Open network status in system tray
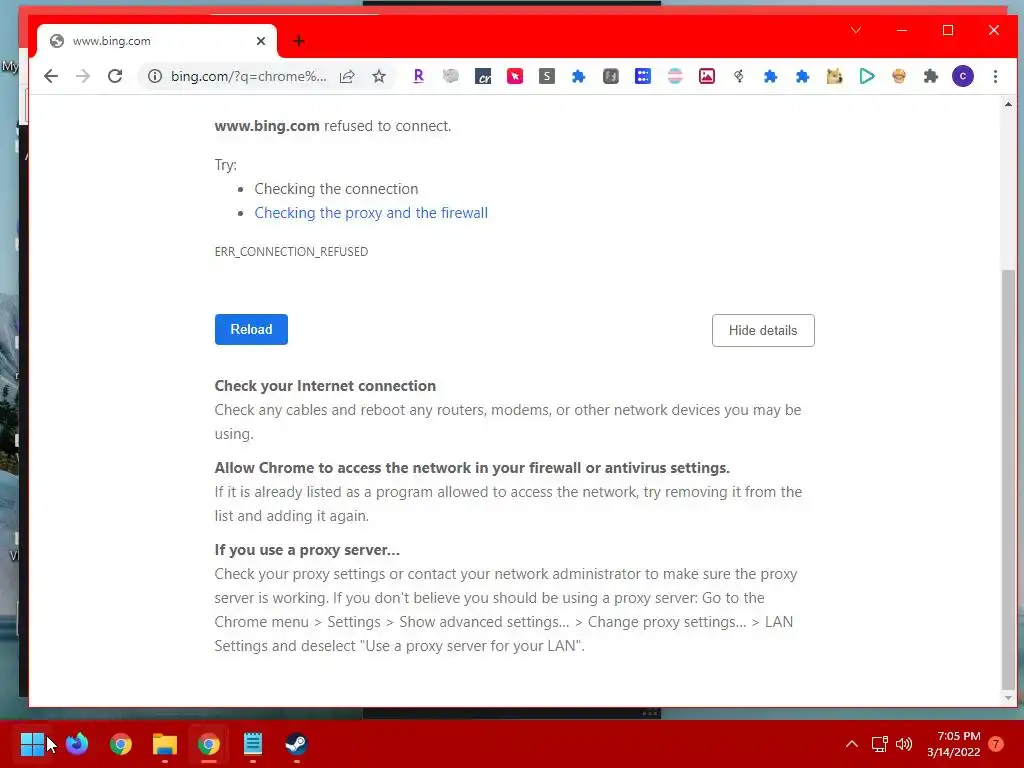This screenshot has height=768, width=1024. pos(879,744)
